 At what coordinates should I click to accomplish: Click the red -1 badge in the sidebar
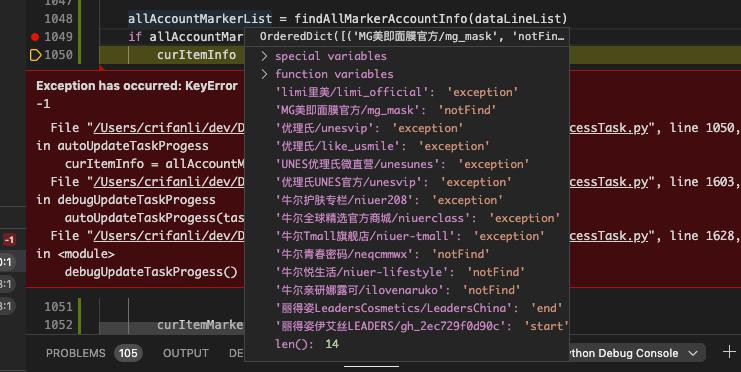click(9, 240)
